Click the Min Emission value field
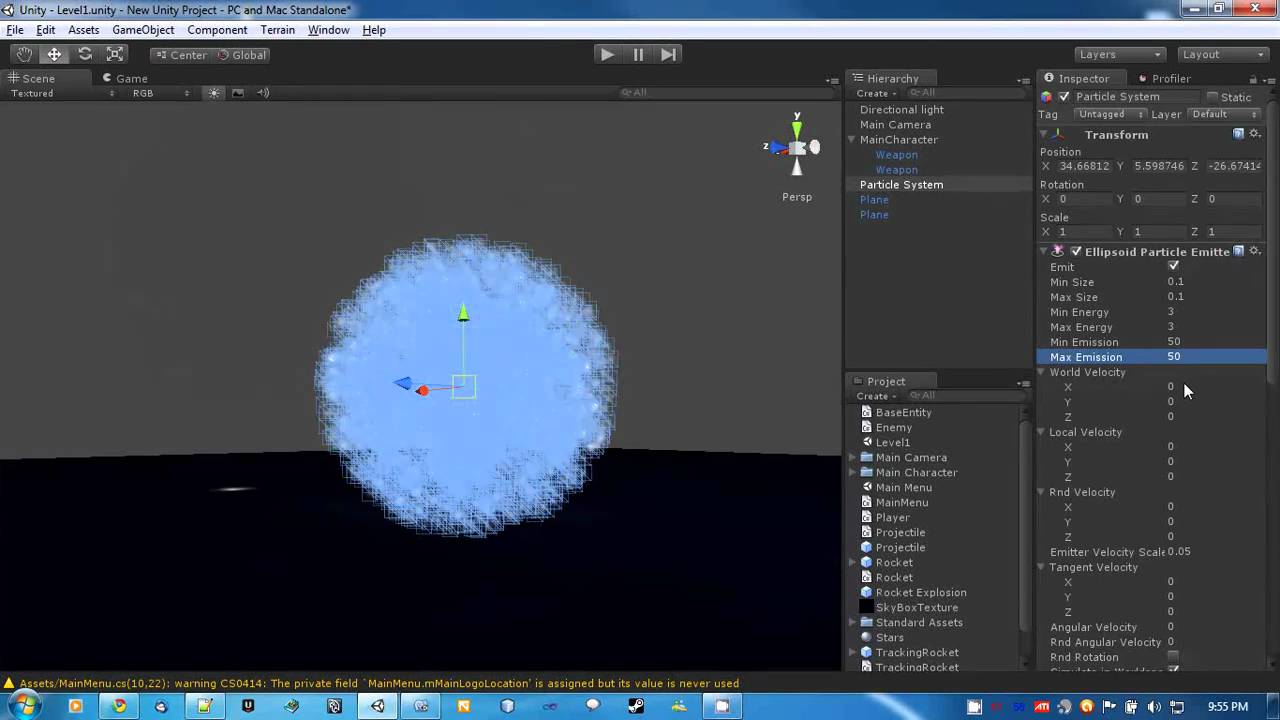Screen dimensions: 1280x720 coord(1214,342)
